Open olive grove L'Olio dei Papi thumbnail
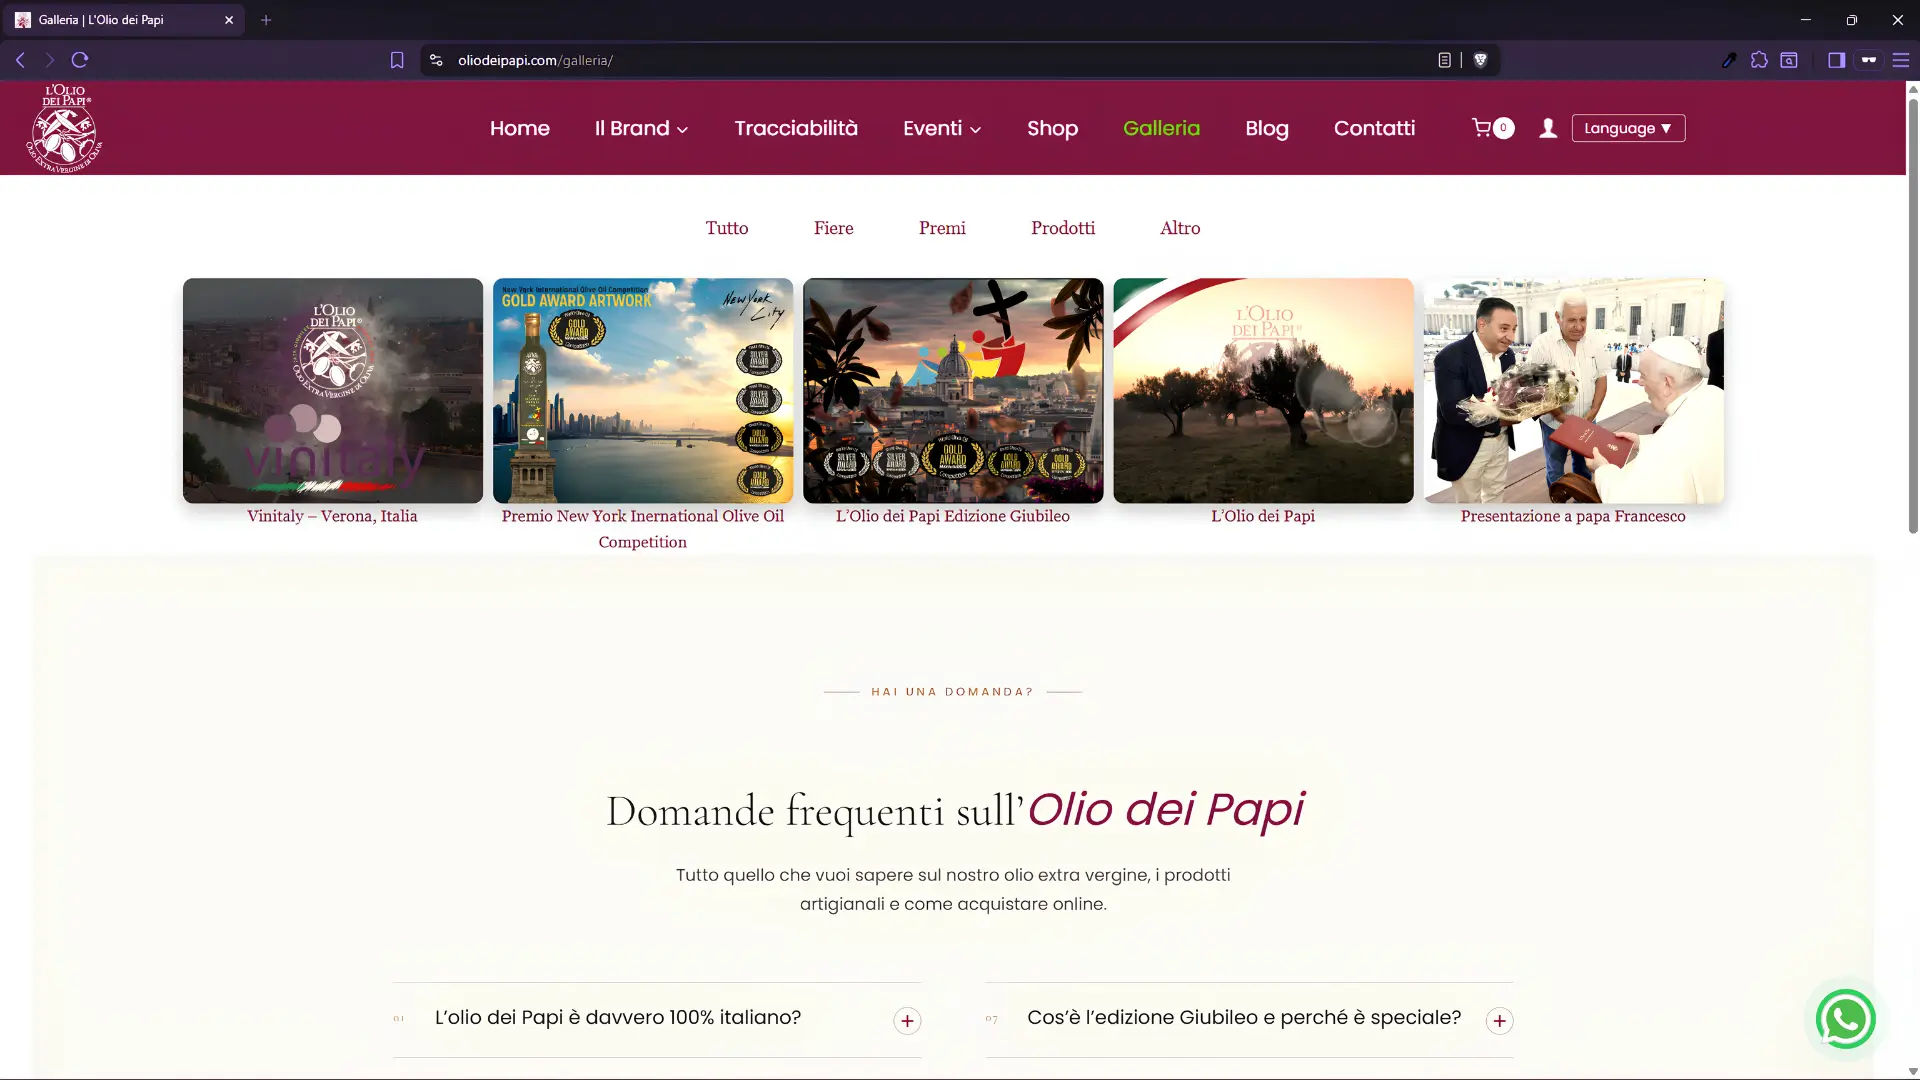Image resolution: width=1920 pixels, height=1080 pixels. [x=1263, y=390]
